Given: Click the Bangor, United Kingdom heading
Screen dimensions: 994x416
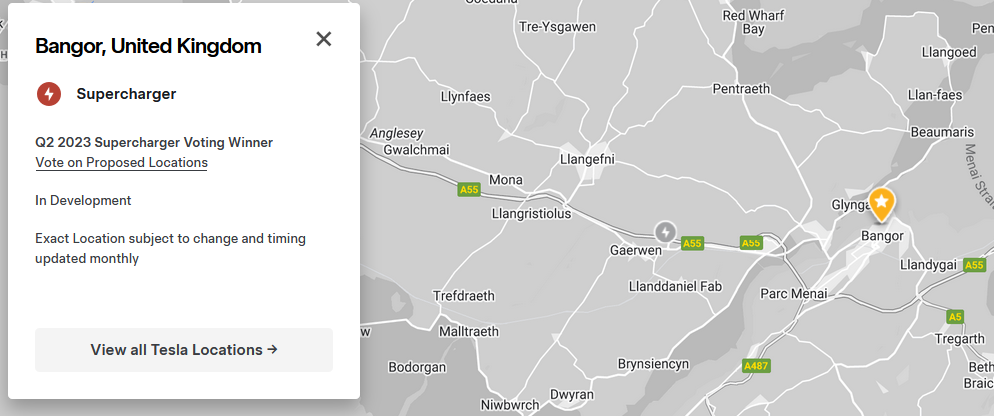Looking at the screenshot, I should point(148,46).
